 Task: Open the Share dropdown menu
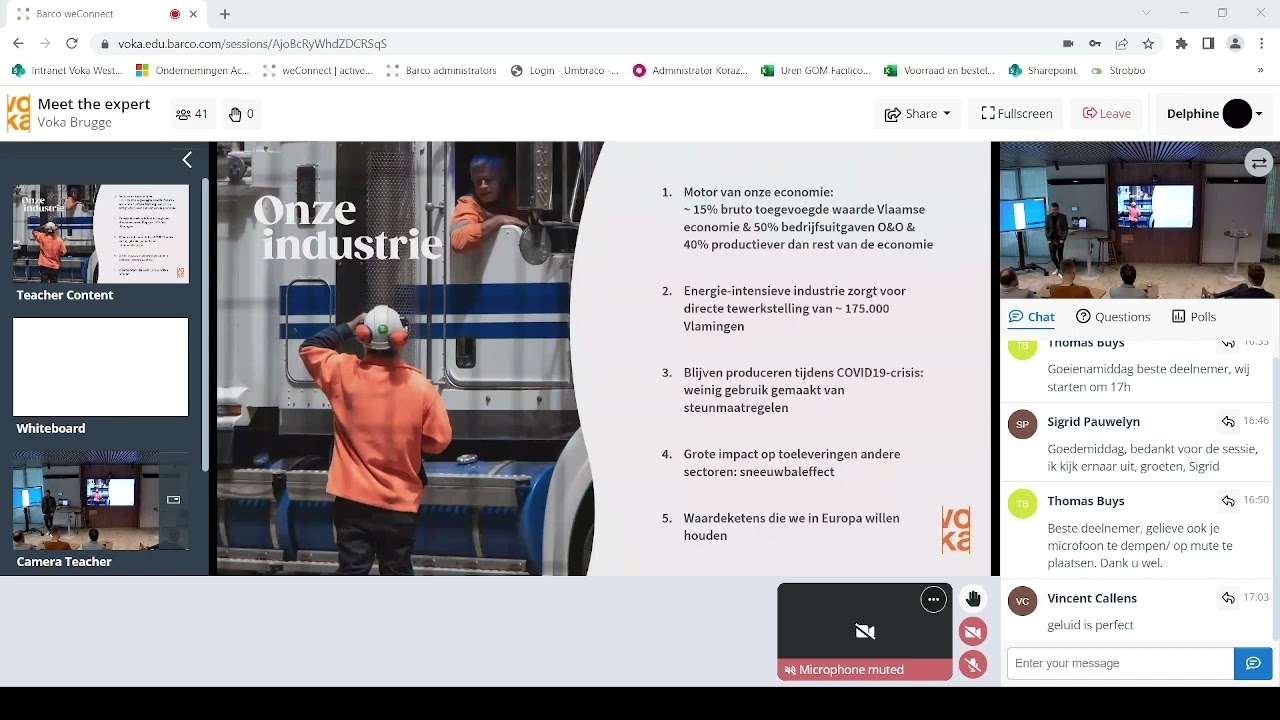[x=917, y=114]
